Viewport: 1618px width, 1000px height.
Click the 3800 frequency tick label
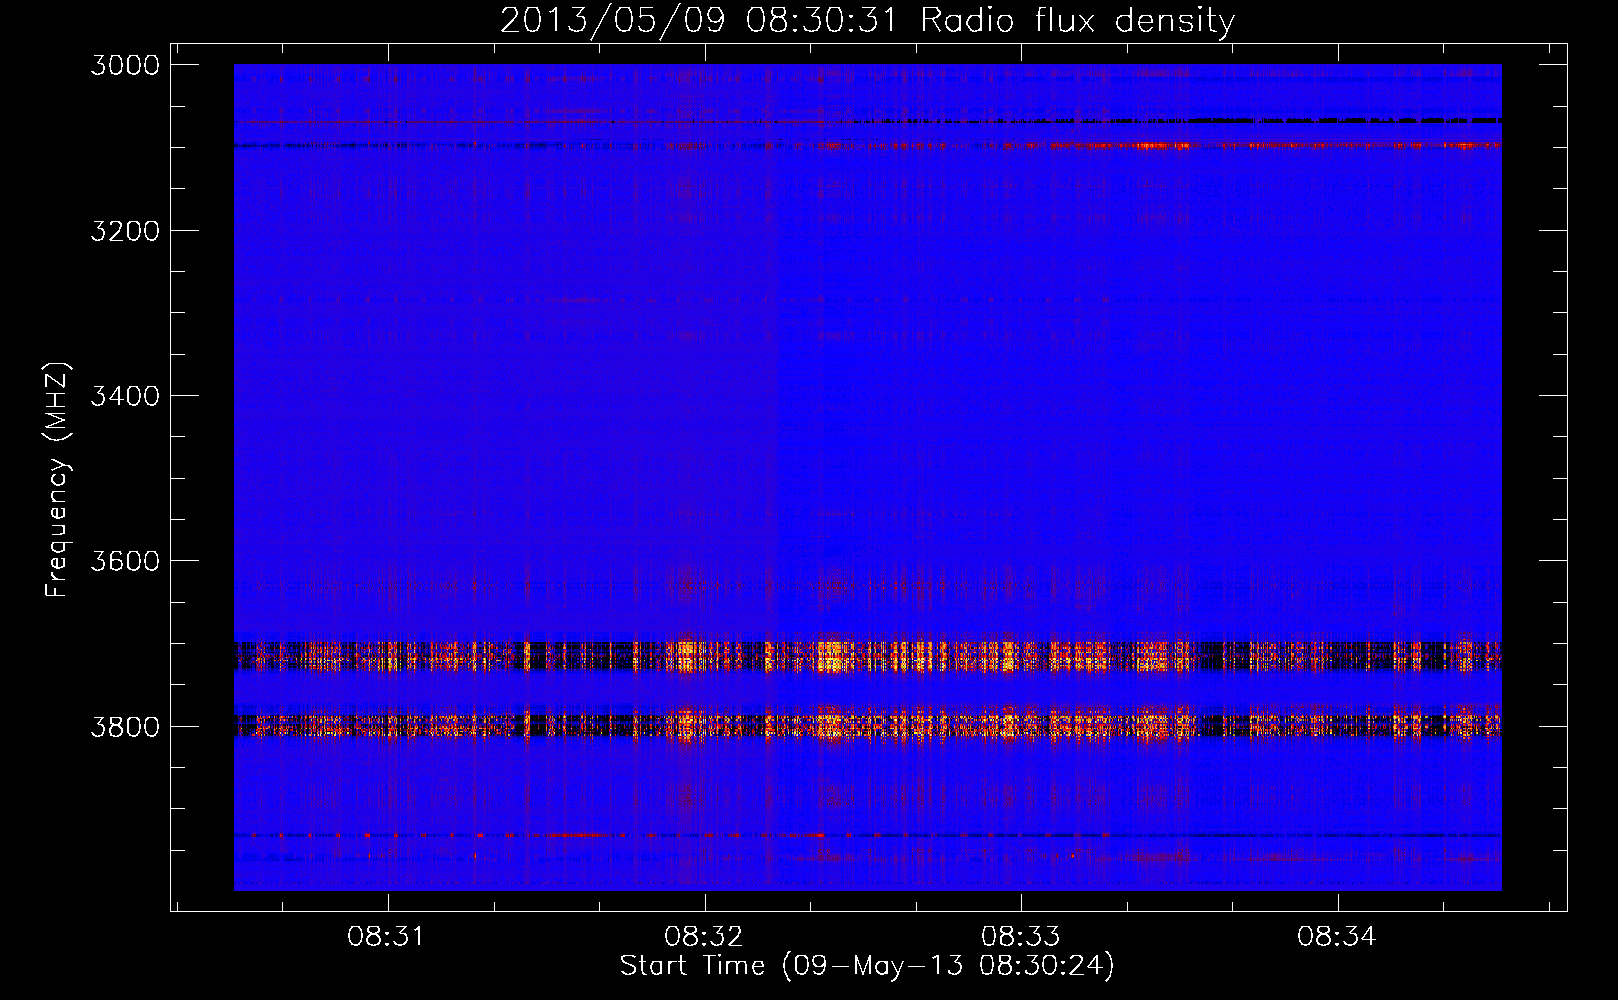(125, 727)
